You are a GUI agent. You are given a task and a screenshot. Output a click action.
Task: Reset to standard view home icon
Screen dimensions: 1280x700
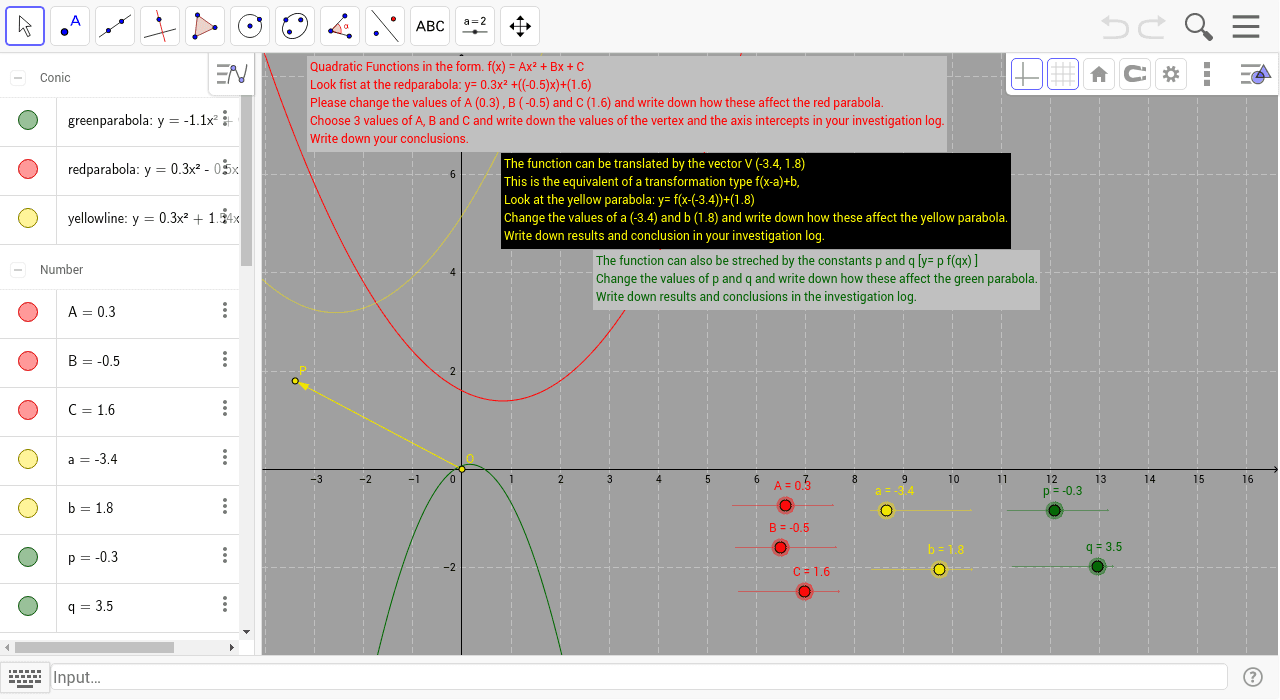click(x=1098, y=73)
